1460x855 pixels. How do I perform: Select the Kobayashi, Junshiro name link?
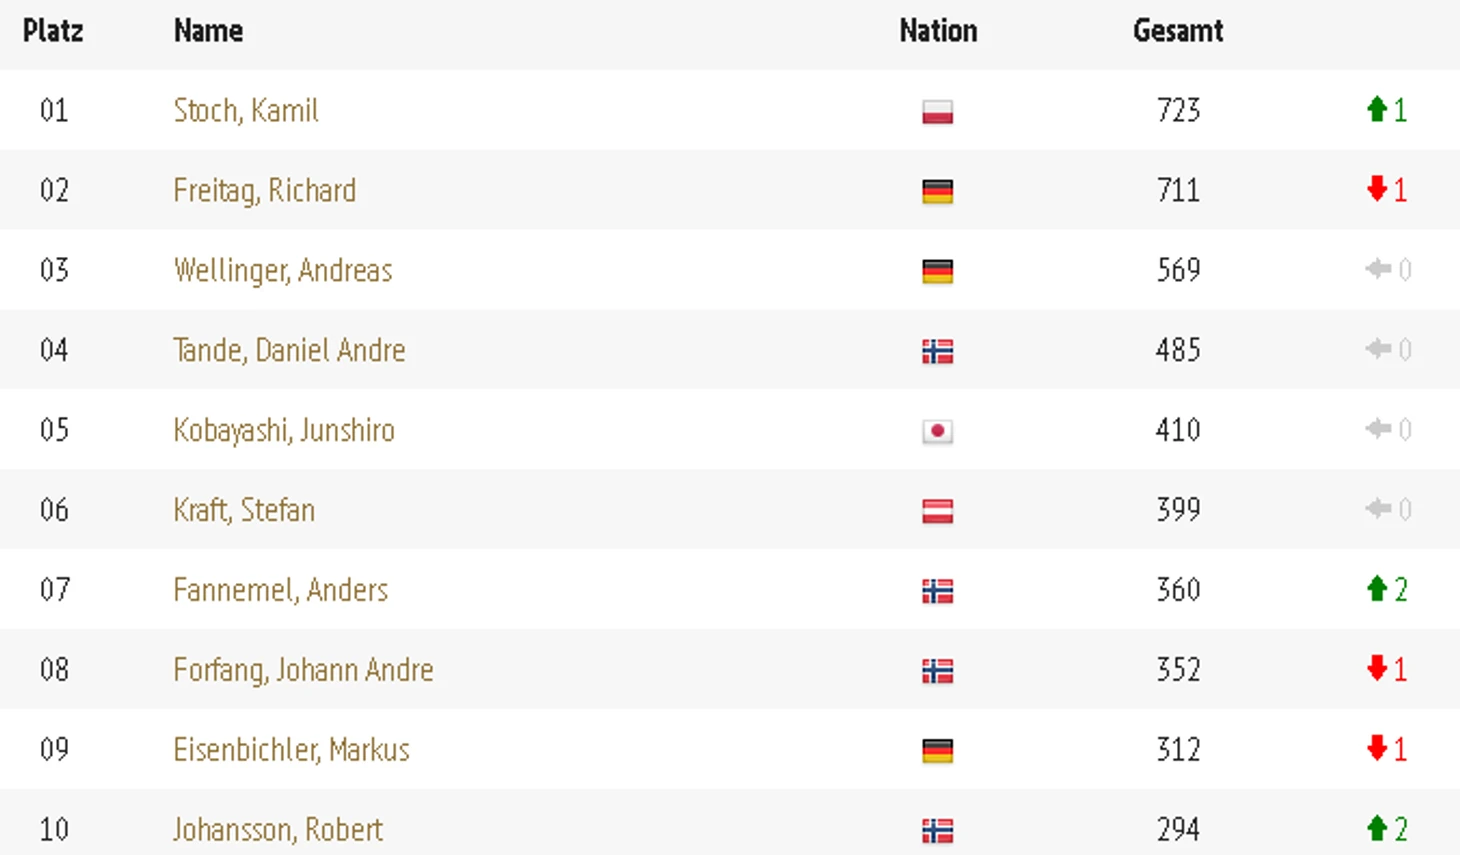click(x=284, y=431)
